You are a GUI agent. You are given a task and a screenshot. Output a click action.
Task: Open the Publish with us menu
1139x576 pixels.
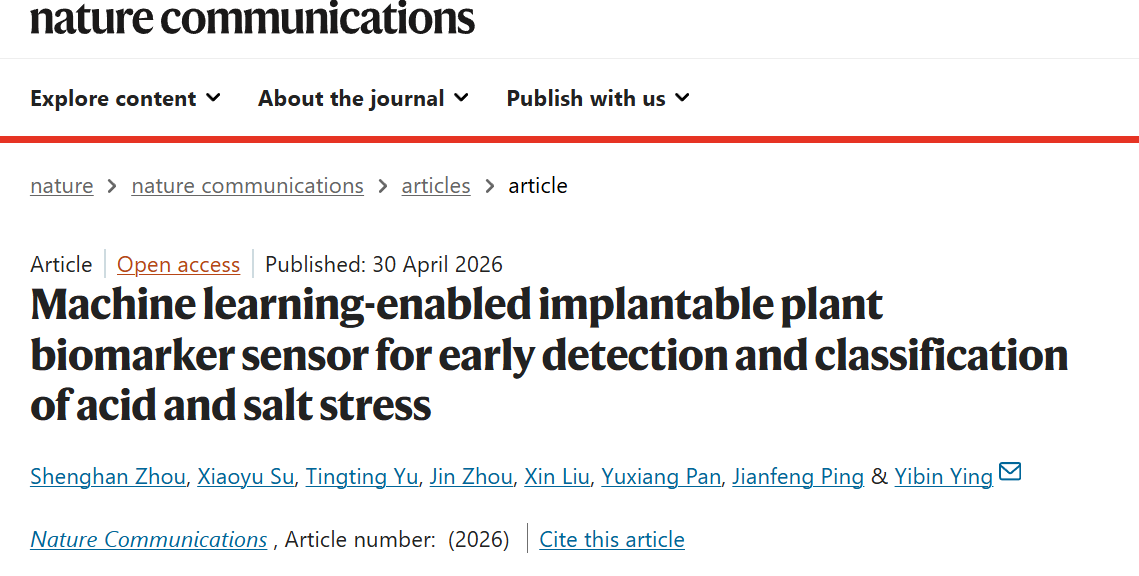click(598, 98)
